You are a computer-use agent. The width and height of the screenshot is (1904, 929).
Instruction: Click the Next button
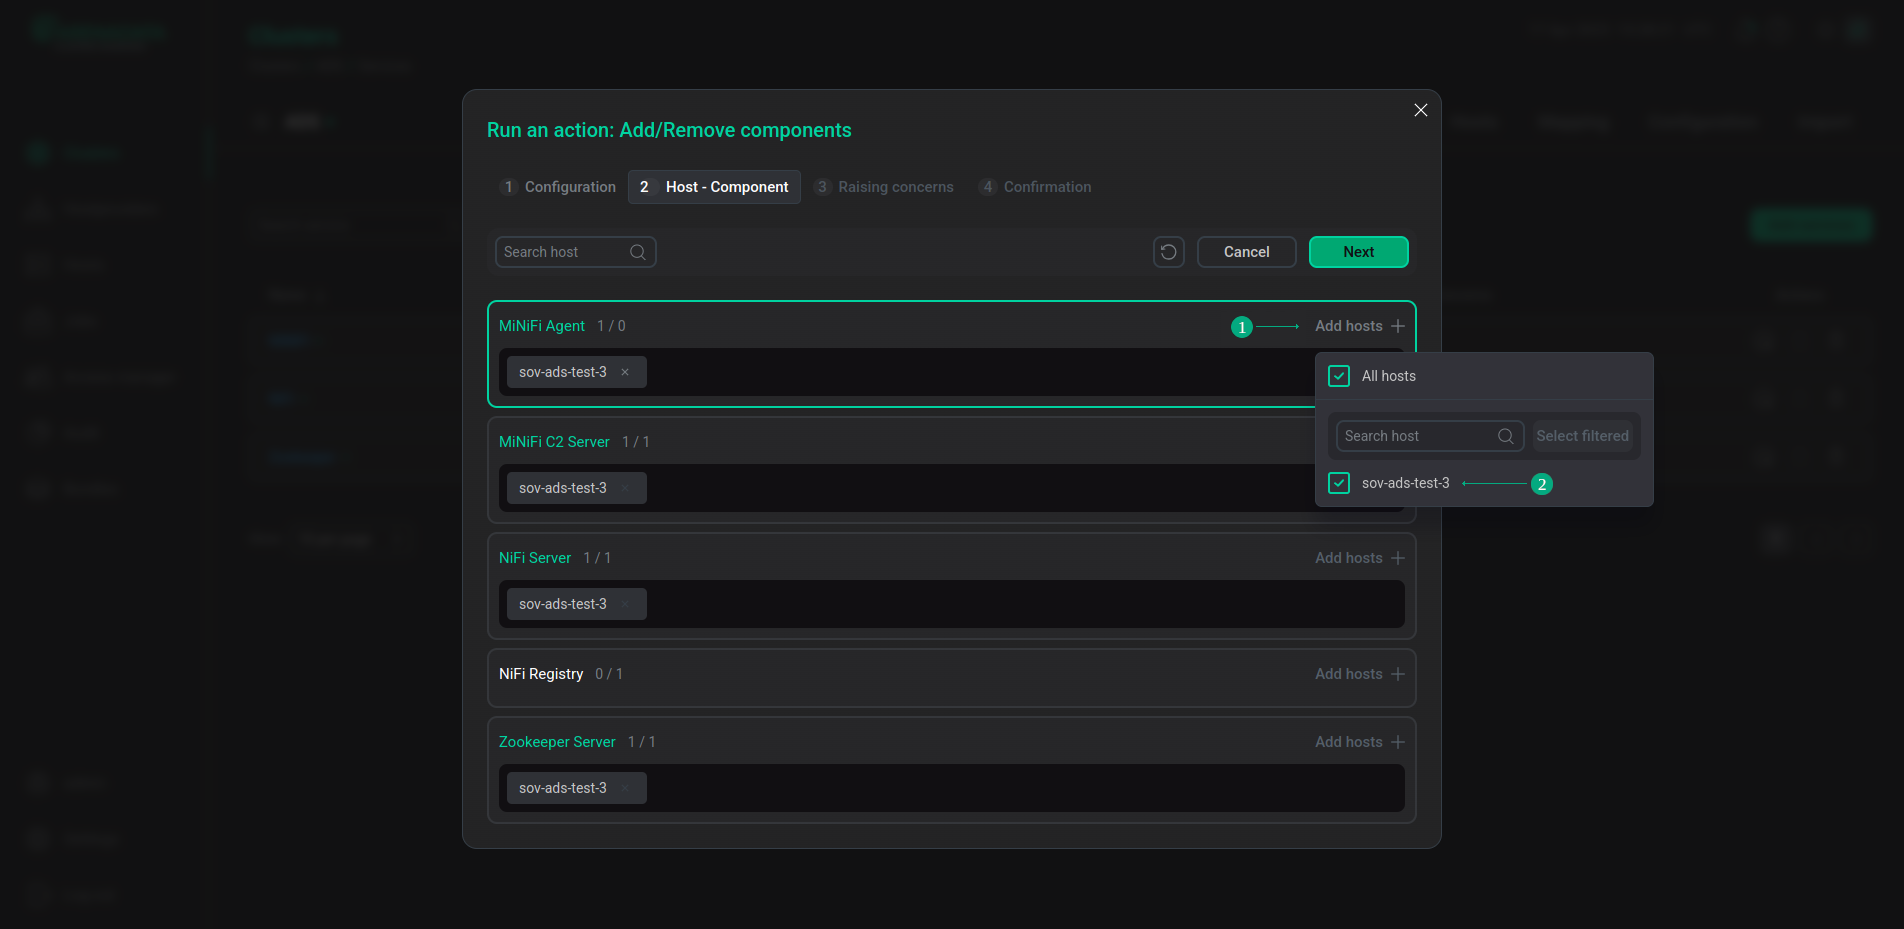pyautogui.click(x=1359, y=252)
